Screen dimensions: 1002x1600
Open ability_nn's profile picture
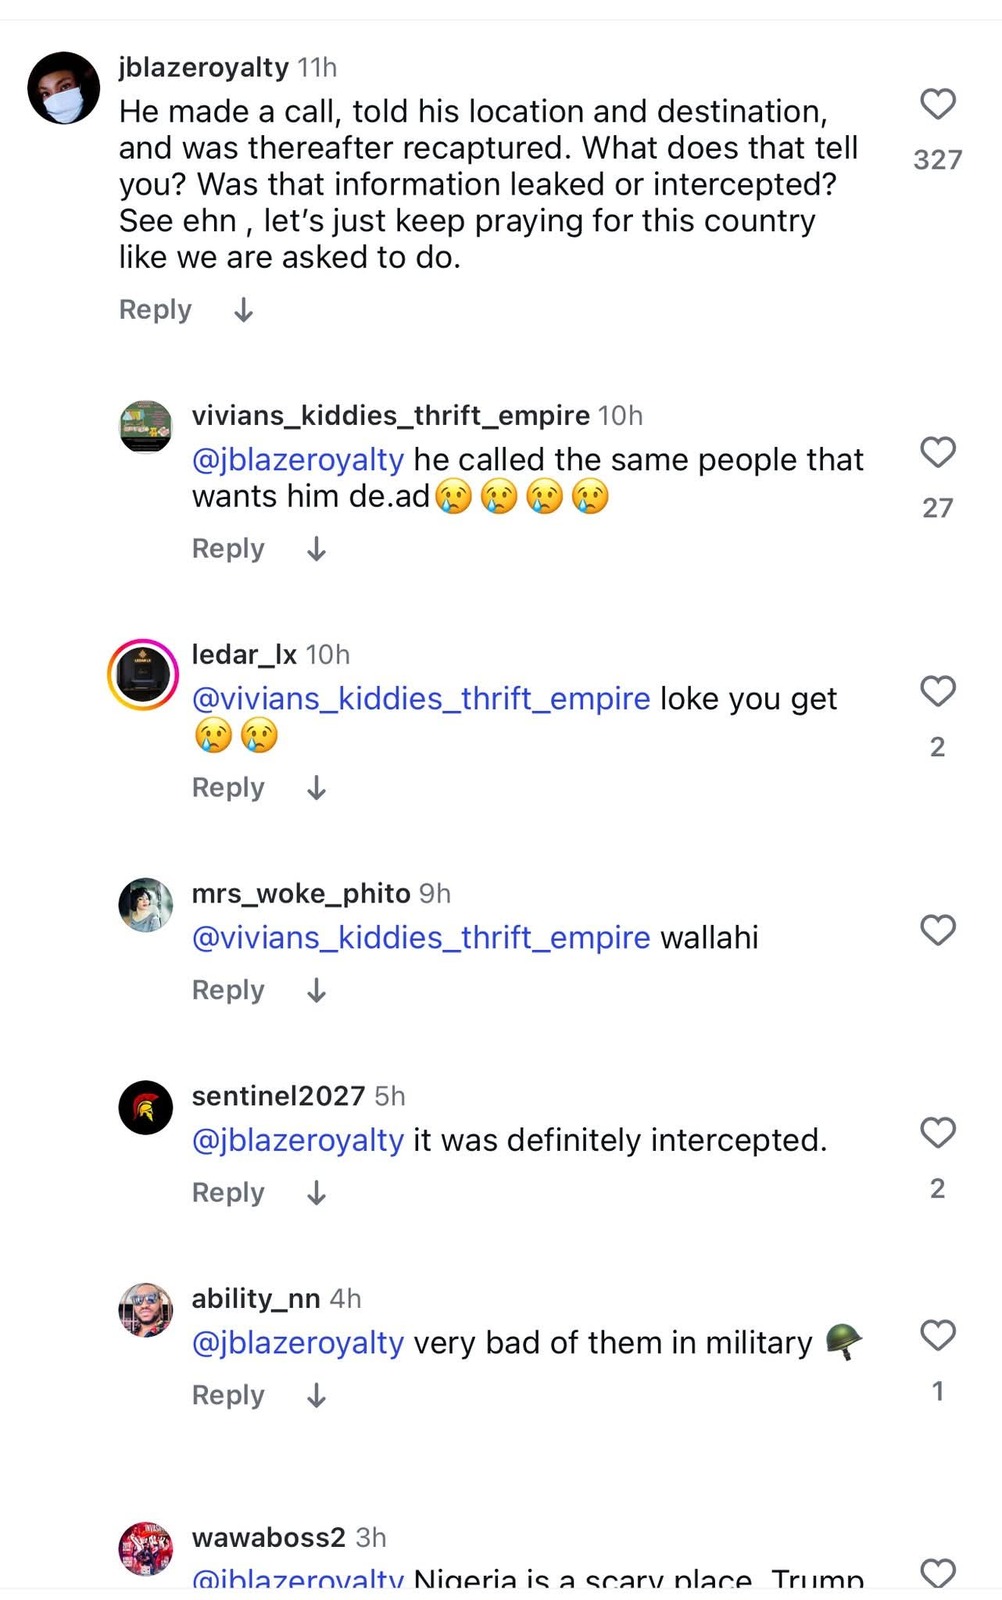click(x=146, y=1309)
